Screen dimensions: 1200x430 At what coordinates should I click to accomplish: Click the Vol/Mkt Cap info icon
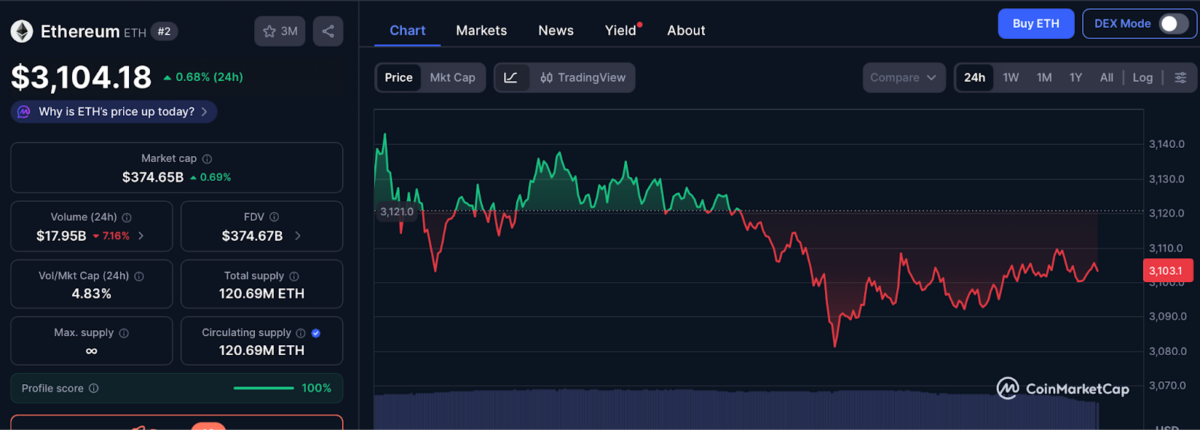[x=139, y=275]
